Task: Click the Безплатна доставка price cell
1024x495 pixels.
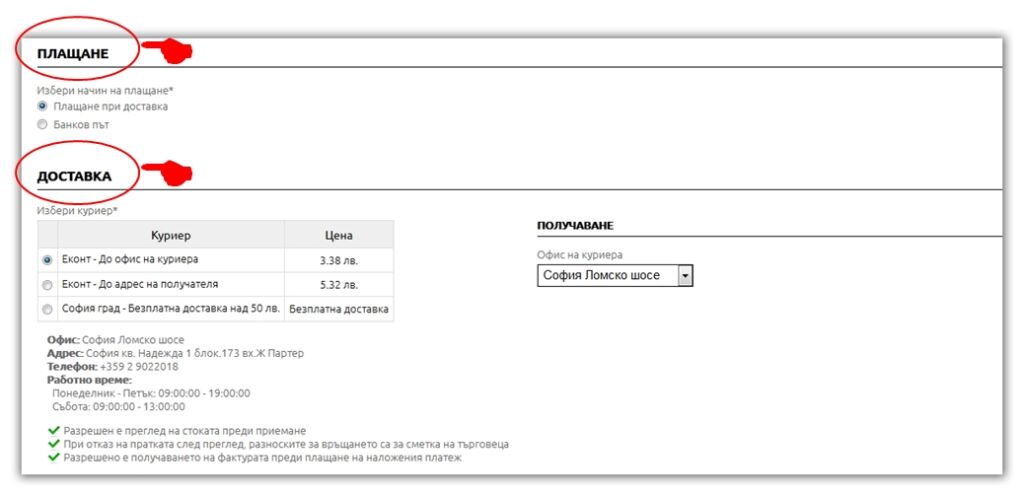Action: pos(339,310)
